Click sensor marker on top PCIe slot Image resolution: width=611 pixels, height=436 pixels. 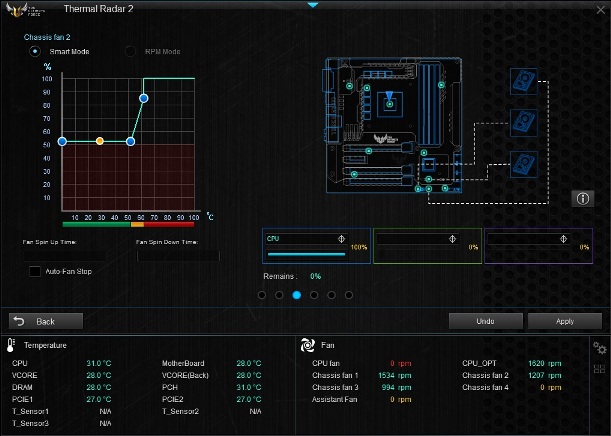click(369, 151)
